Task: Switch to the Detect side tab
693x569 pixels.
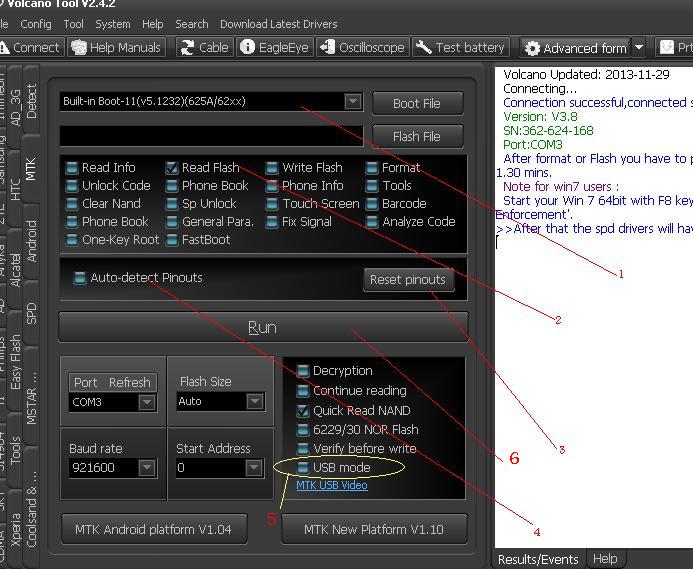Action: point(31,101)
